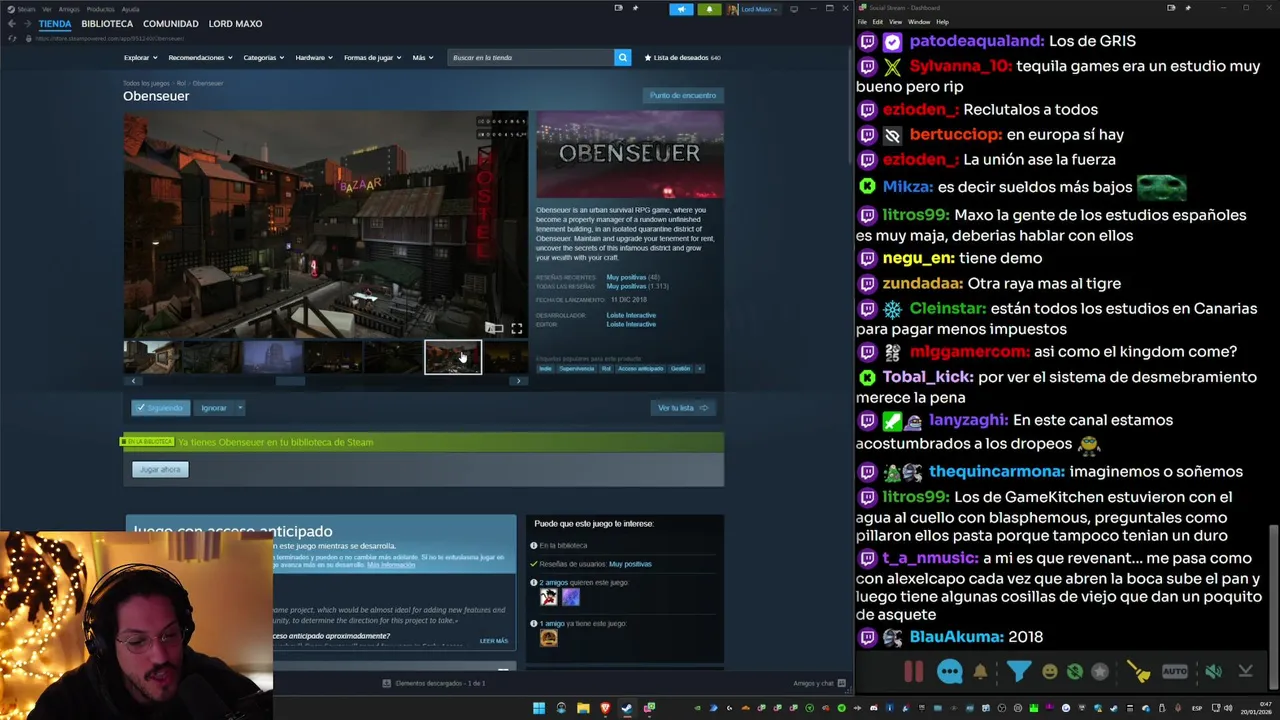The width and height of the screenshot is (1280, 720).
Task: Toggle the AUTO button in Social Stream
Action: pyautogui.click(x=1175, y=672)
